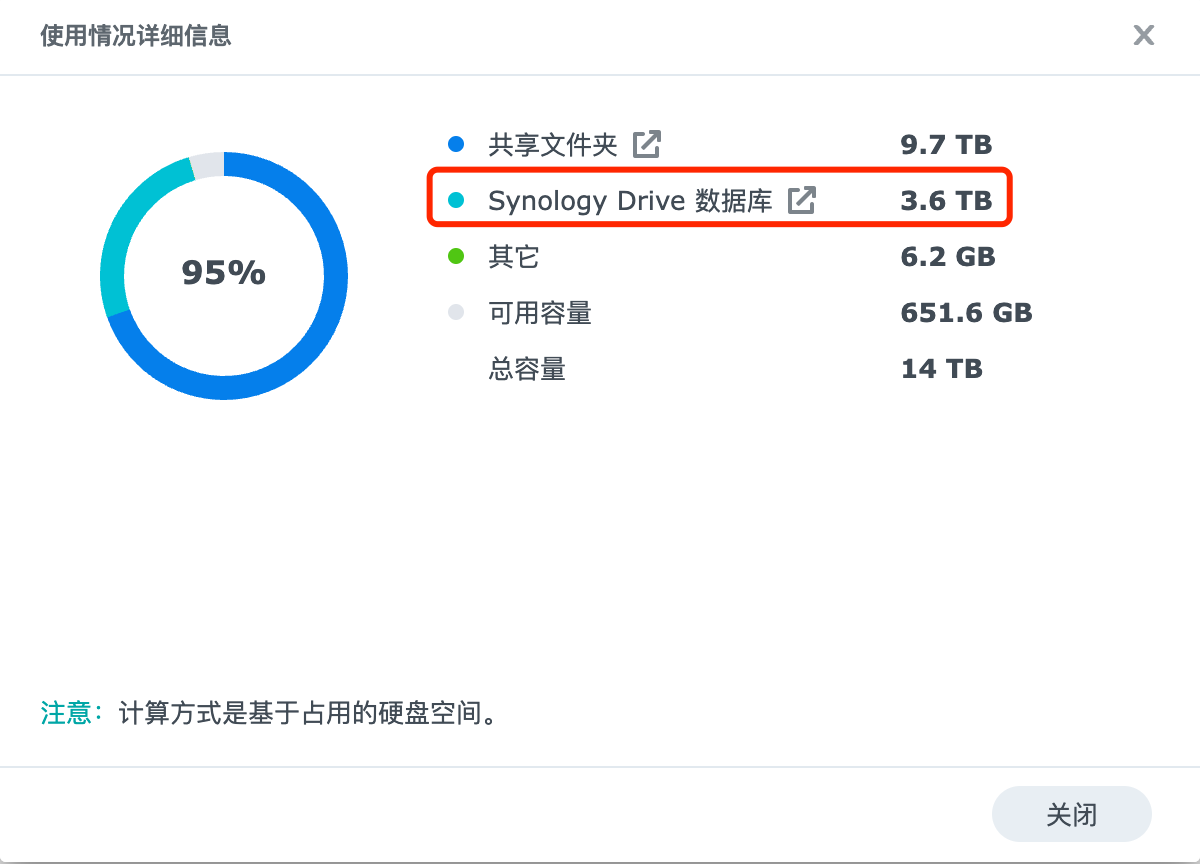Click the 651.6 GB available capacity value
The image size is (1200, 864).
click(x=966, y=313)
